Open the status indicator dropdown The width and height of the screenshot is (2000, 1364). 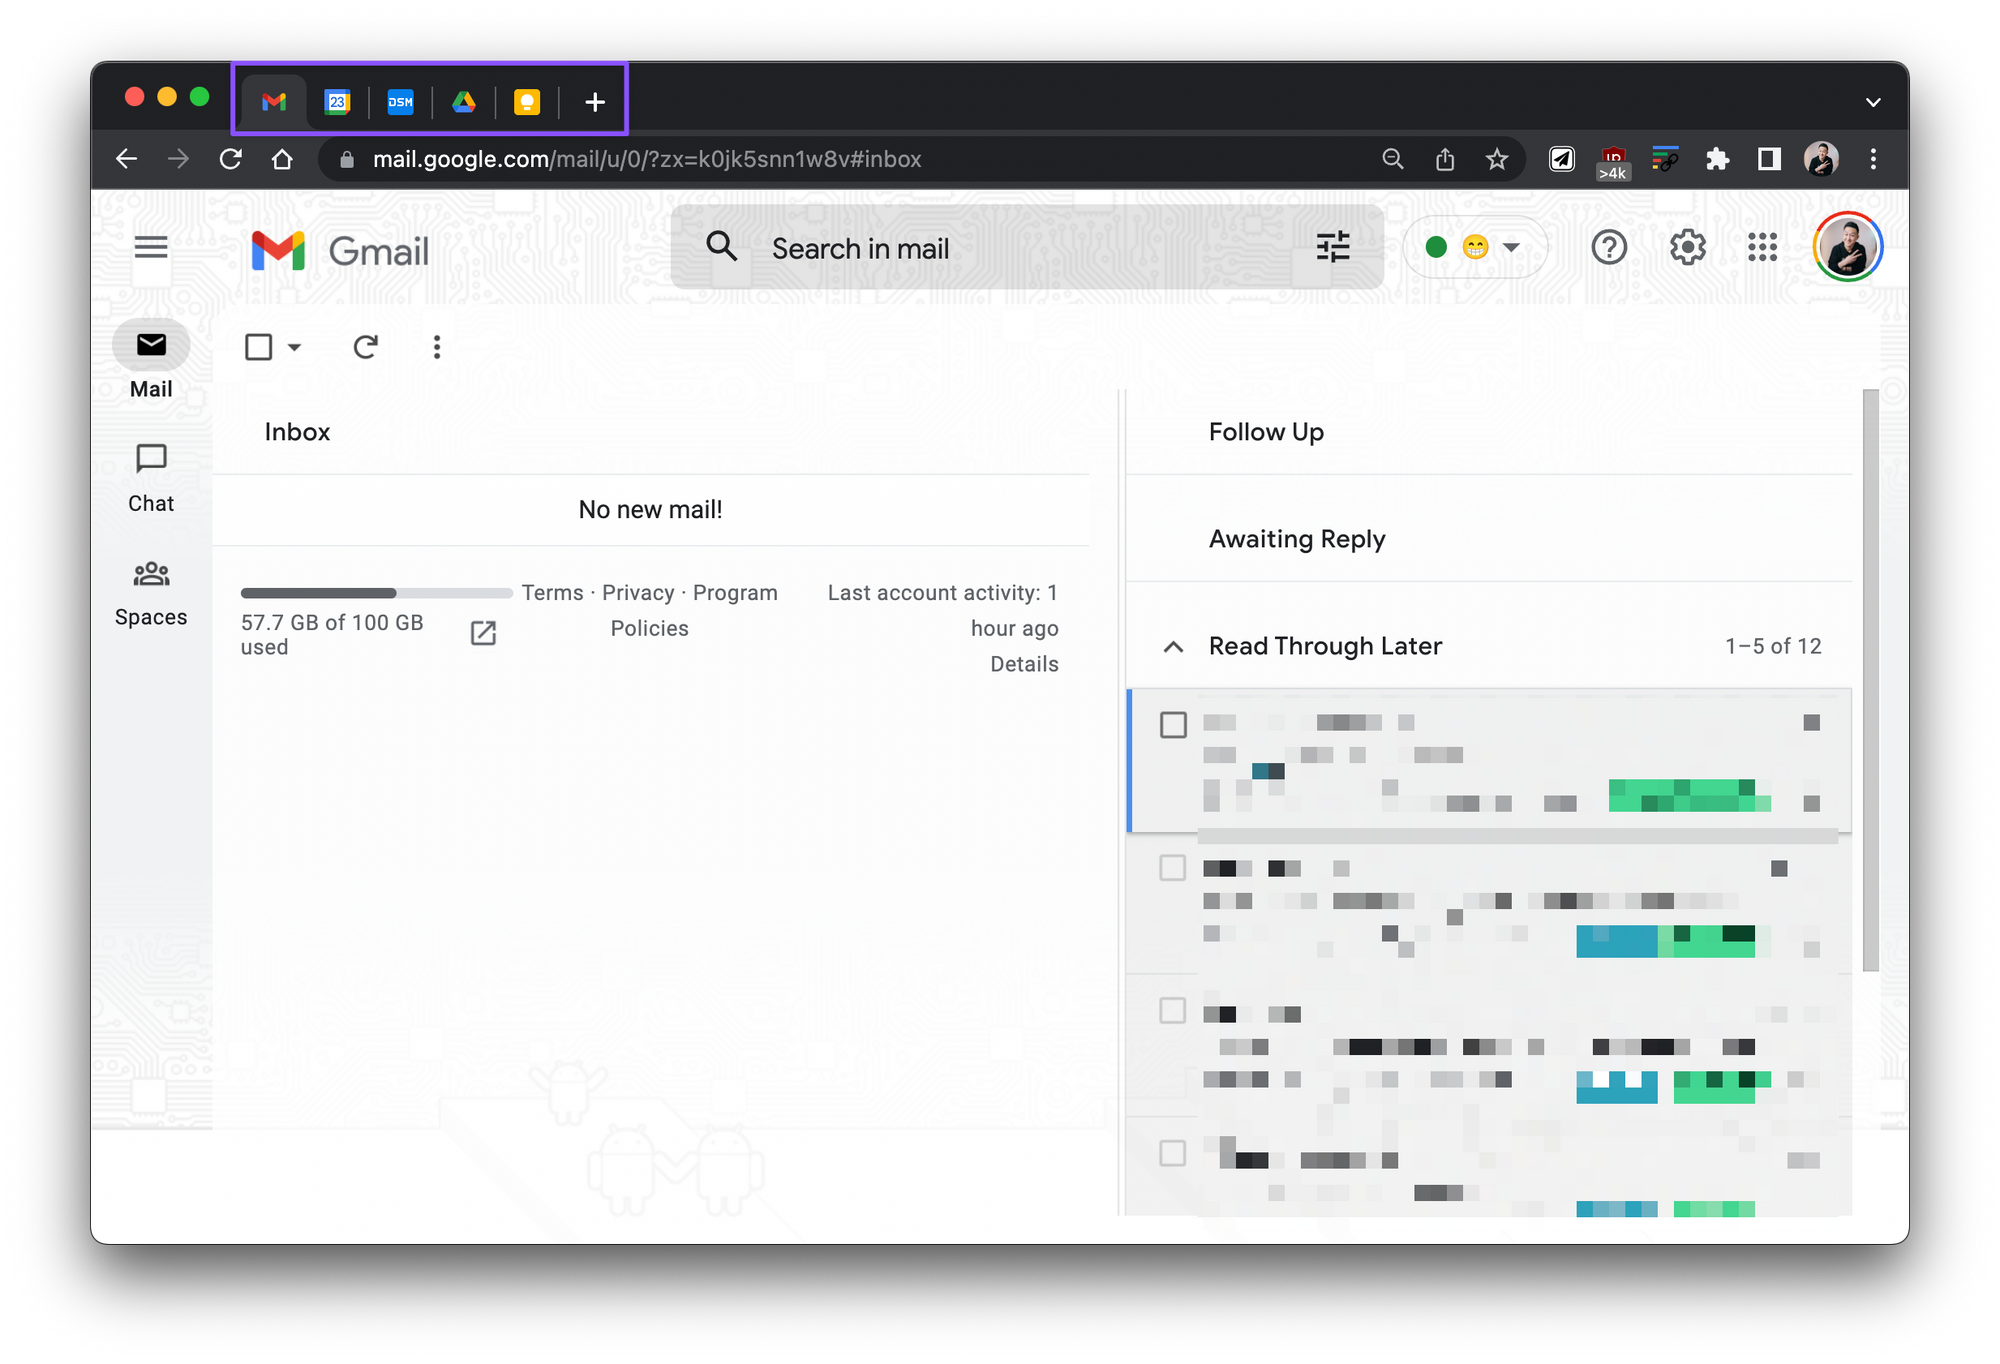[x=1511, y=247]
